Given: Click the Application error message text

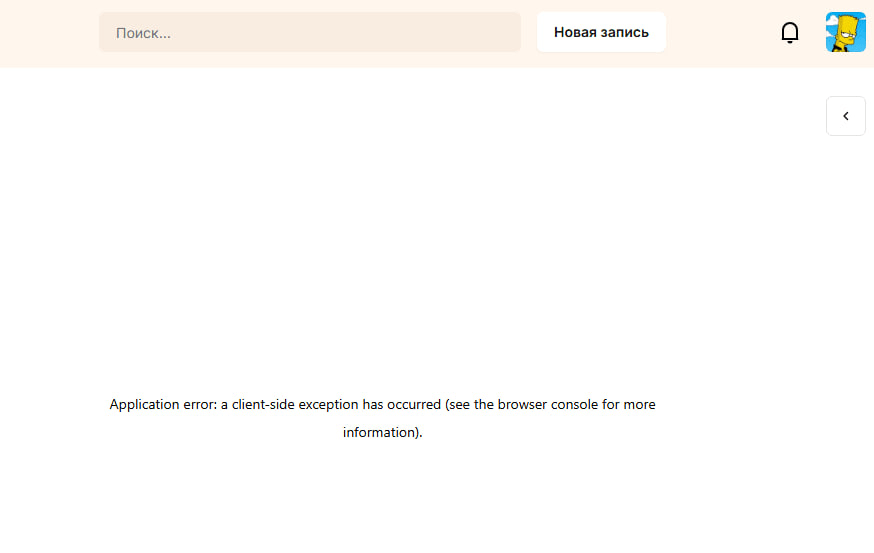Looking at the screenshot, I should pos(382,418).
